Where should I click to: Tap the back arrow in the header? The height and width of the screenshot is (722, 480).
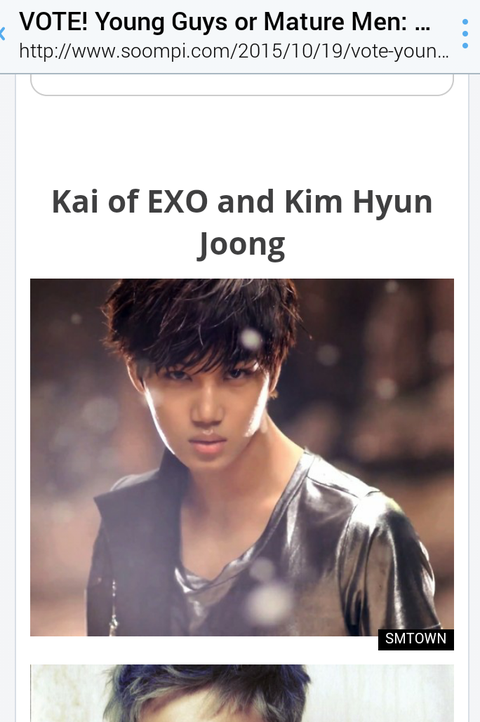[x=2, y=34]
